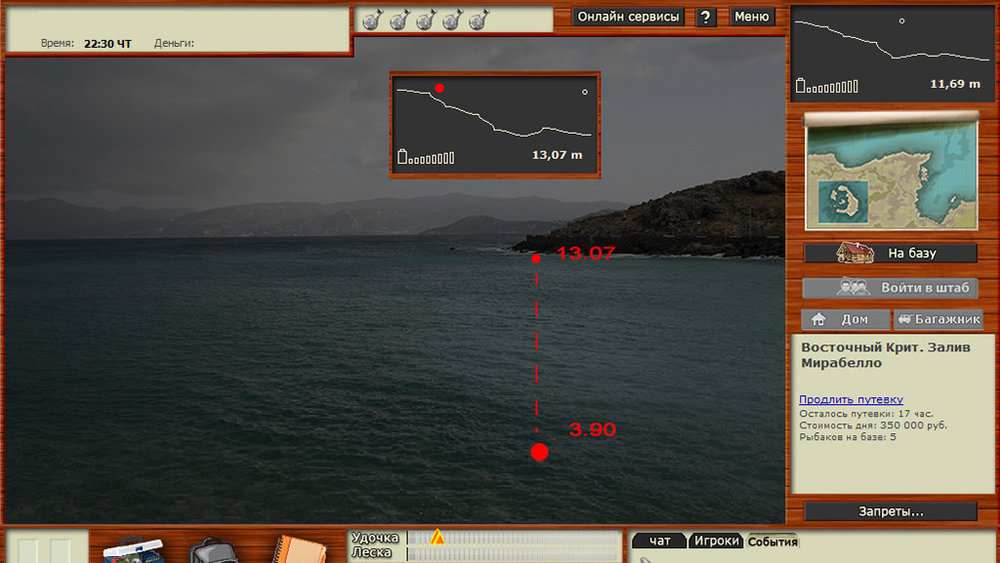Open the Багажник trunk button
The width and height of the screenshot is (1000, 563).
tap(937, 320)
